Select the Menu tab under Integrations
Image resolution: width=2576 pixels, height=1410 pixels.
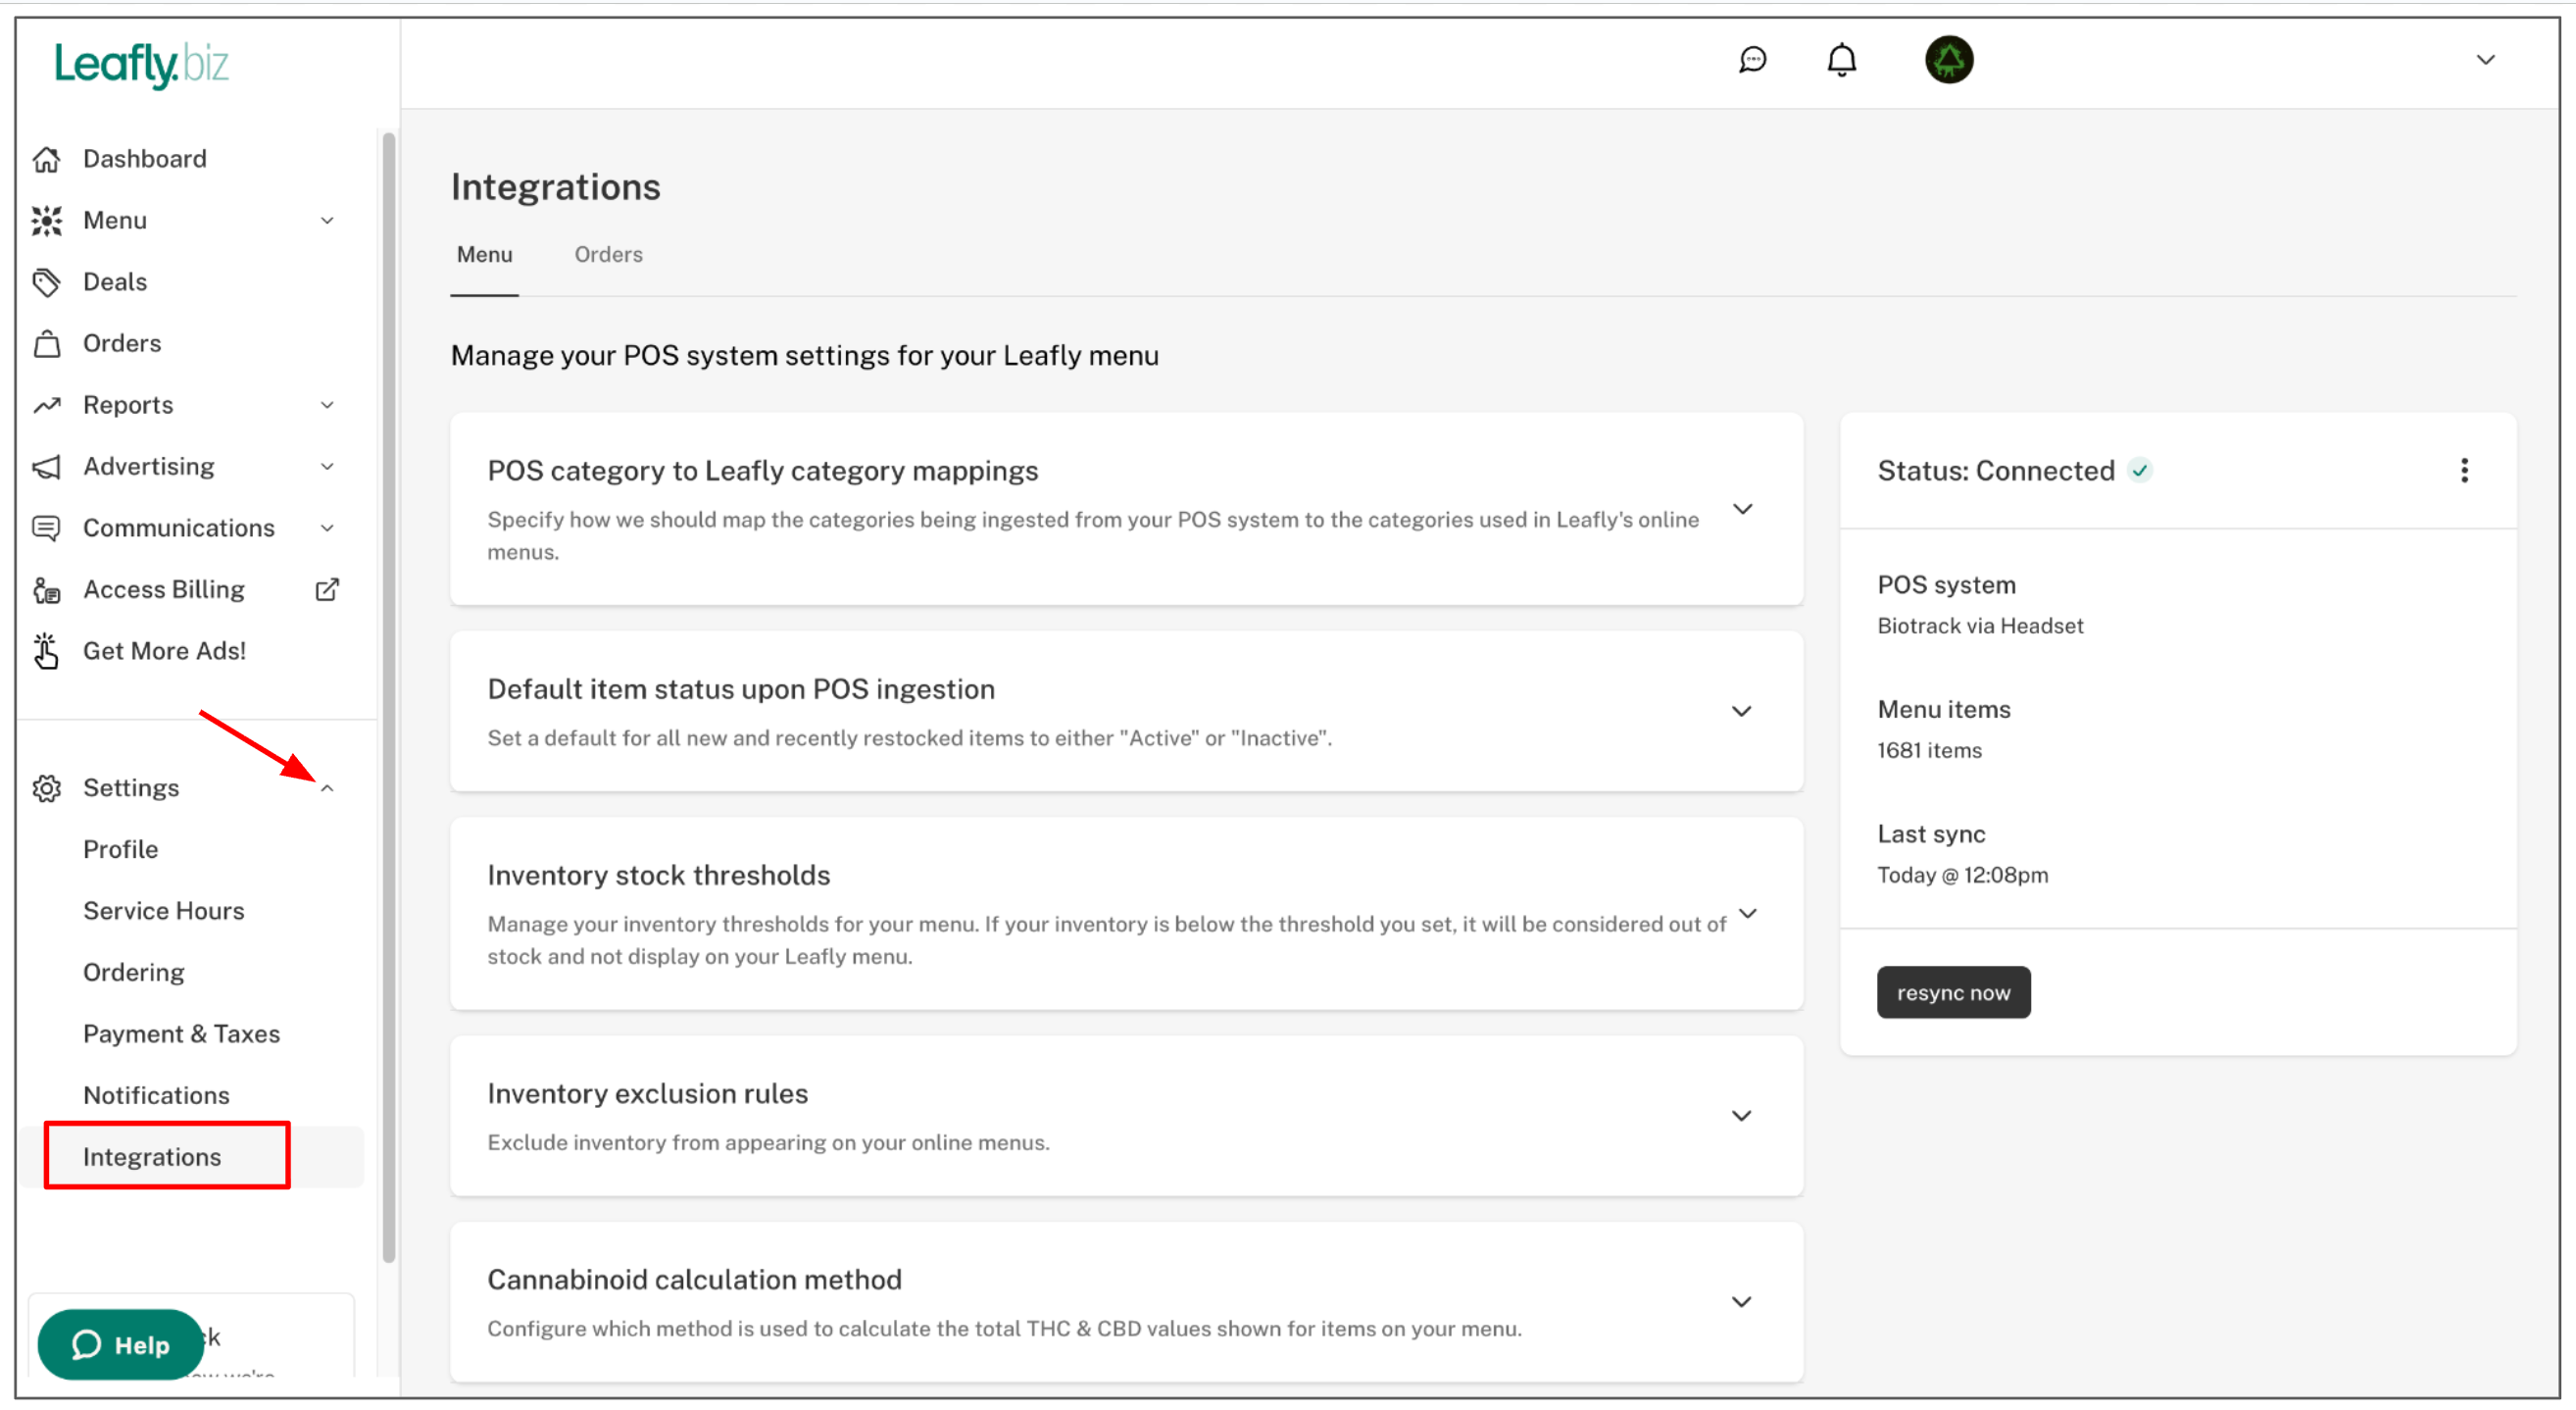(484, 255)
